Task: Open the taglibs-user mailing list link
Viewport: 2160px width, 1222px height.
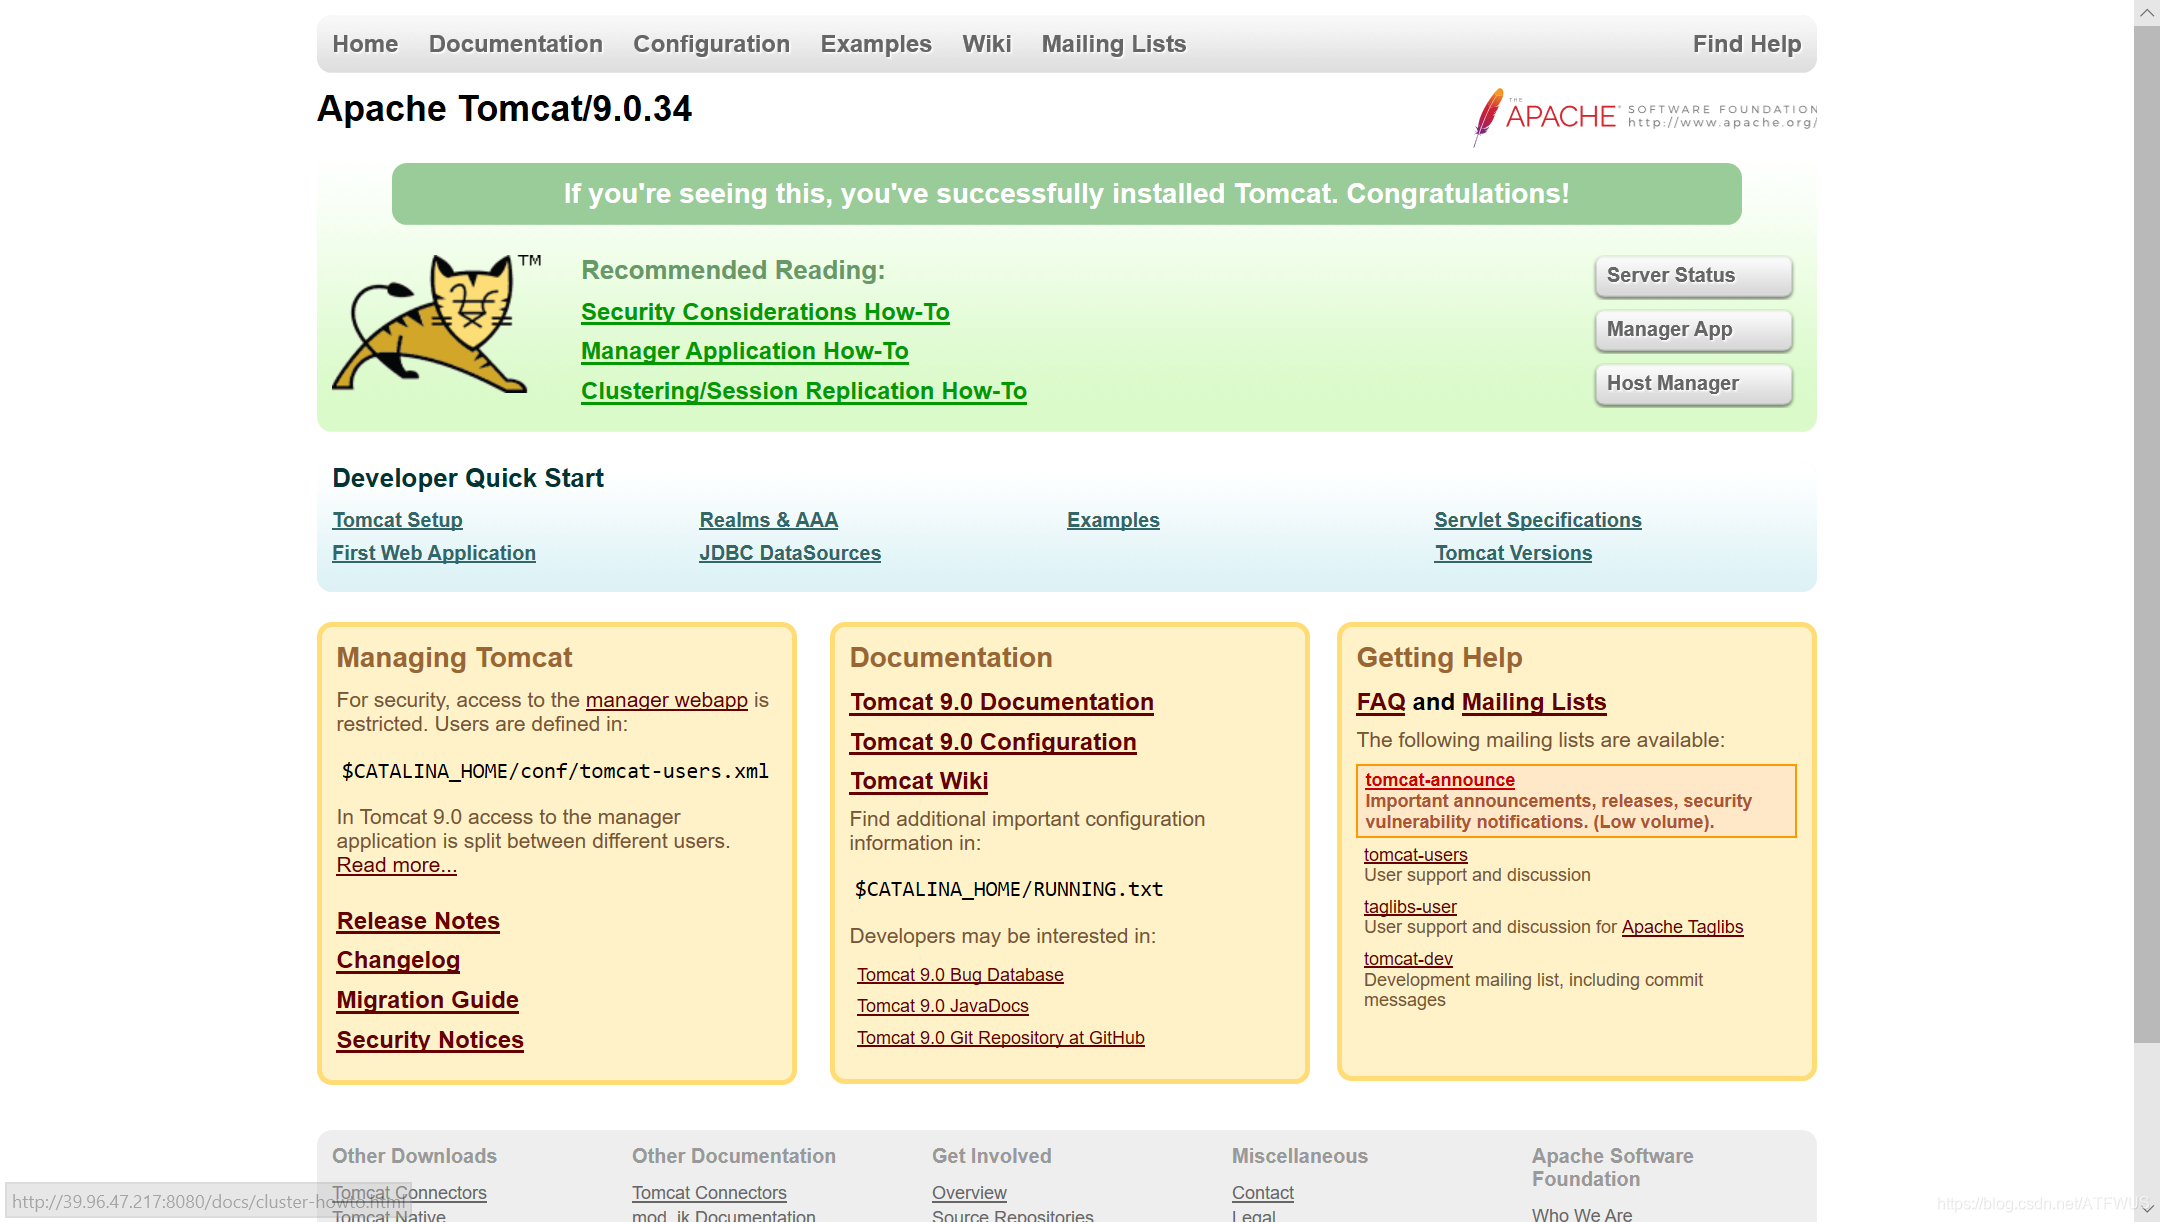Action: 1410,907
